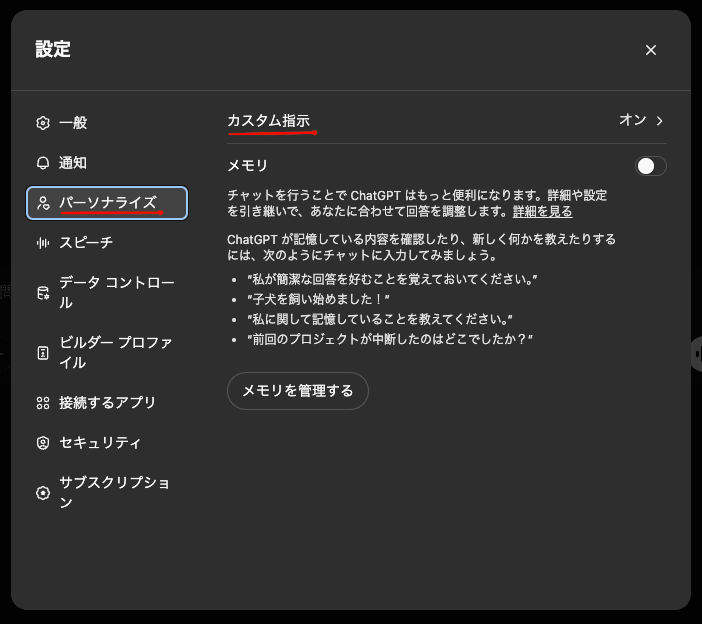Viewport: 702px width, 624px height.
Task: Select the パーソナライズ tab
Action: (x=107, y=203)
